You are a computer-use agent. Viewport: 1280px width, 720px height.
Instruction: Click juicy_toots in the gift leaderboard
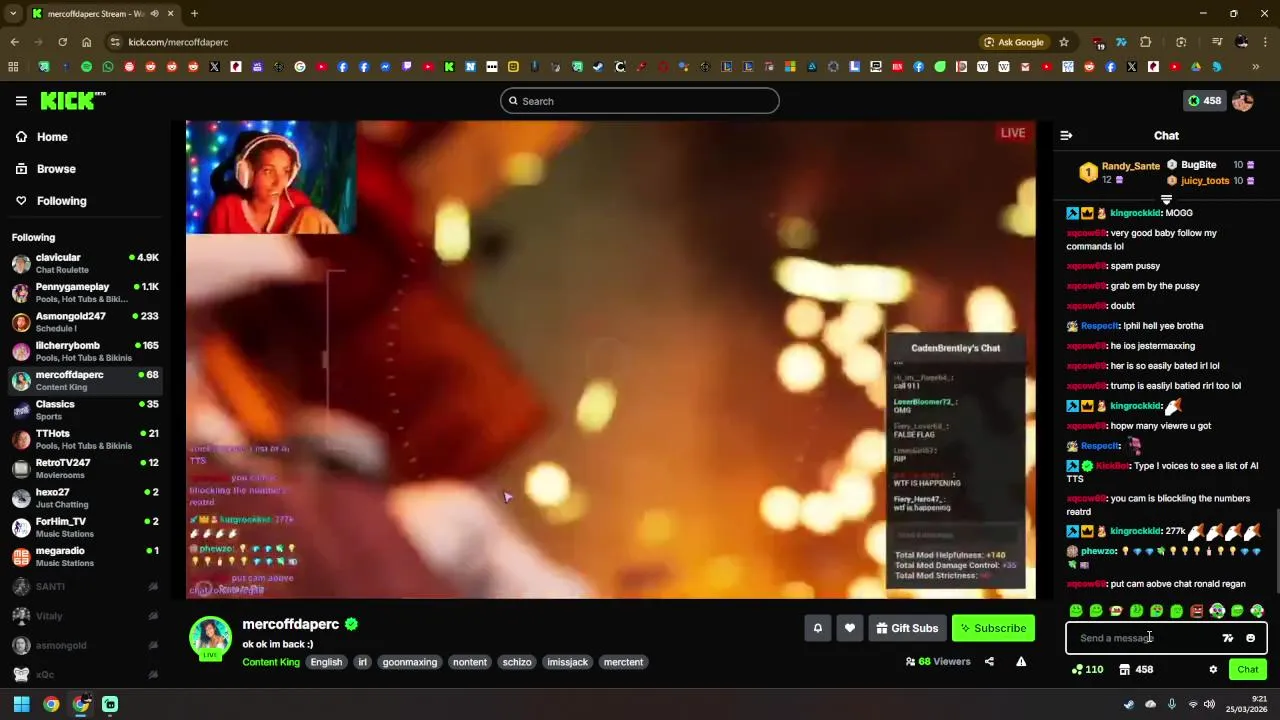[x=1205, y=181]
